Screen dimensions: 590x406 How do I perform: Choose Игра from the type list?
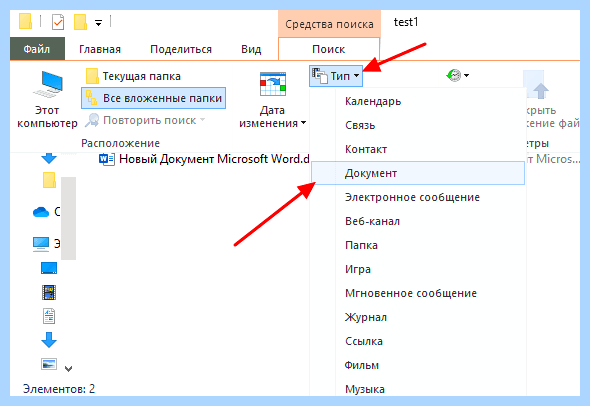[417, 269]
